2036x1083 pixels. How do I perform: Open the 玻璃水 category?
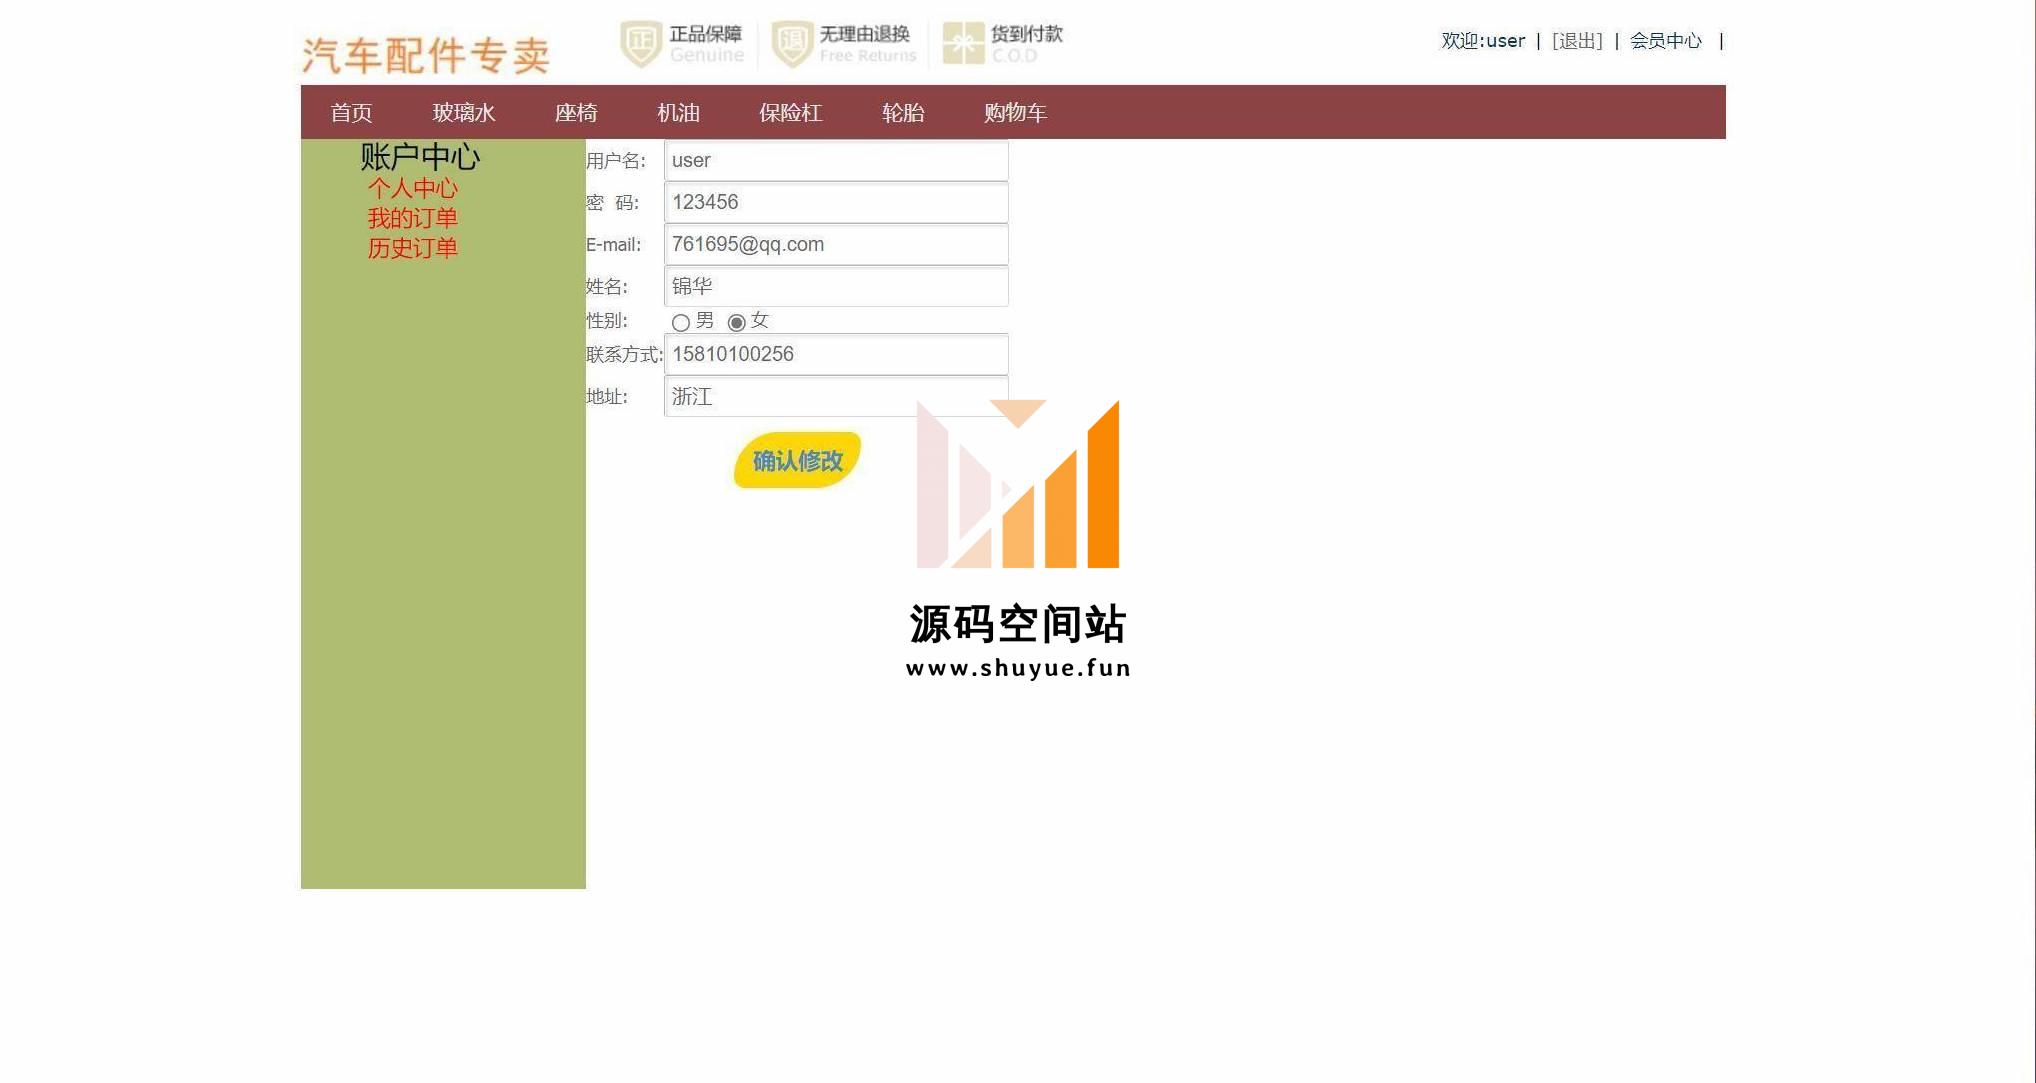click(x=464, y=113)
